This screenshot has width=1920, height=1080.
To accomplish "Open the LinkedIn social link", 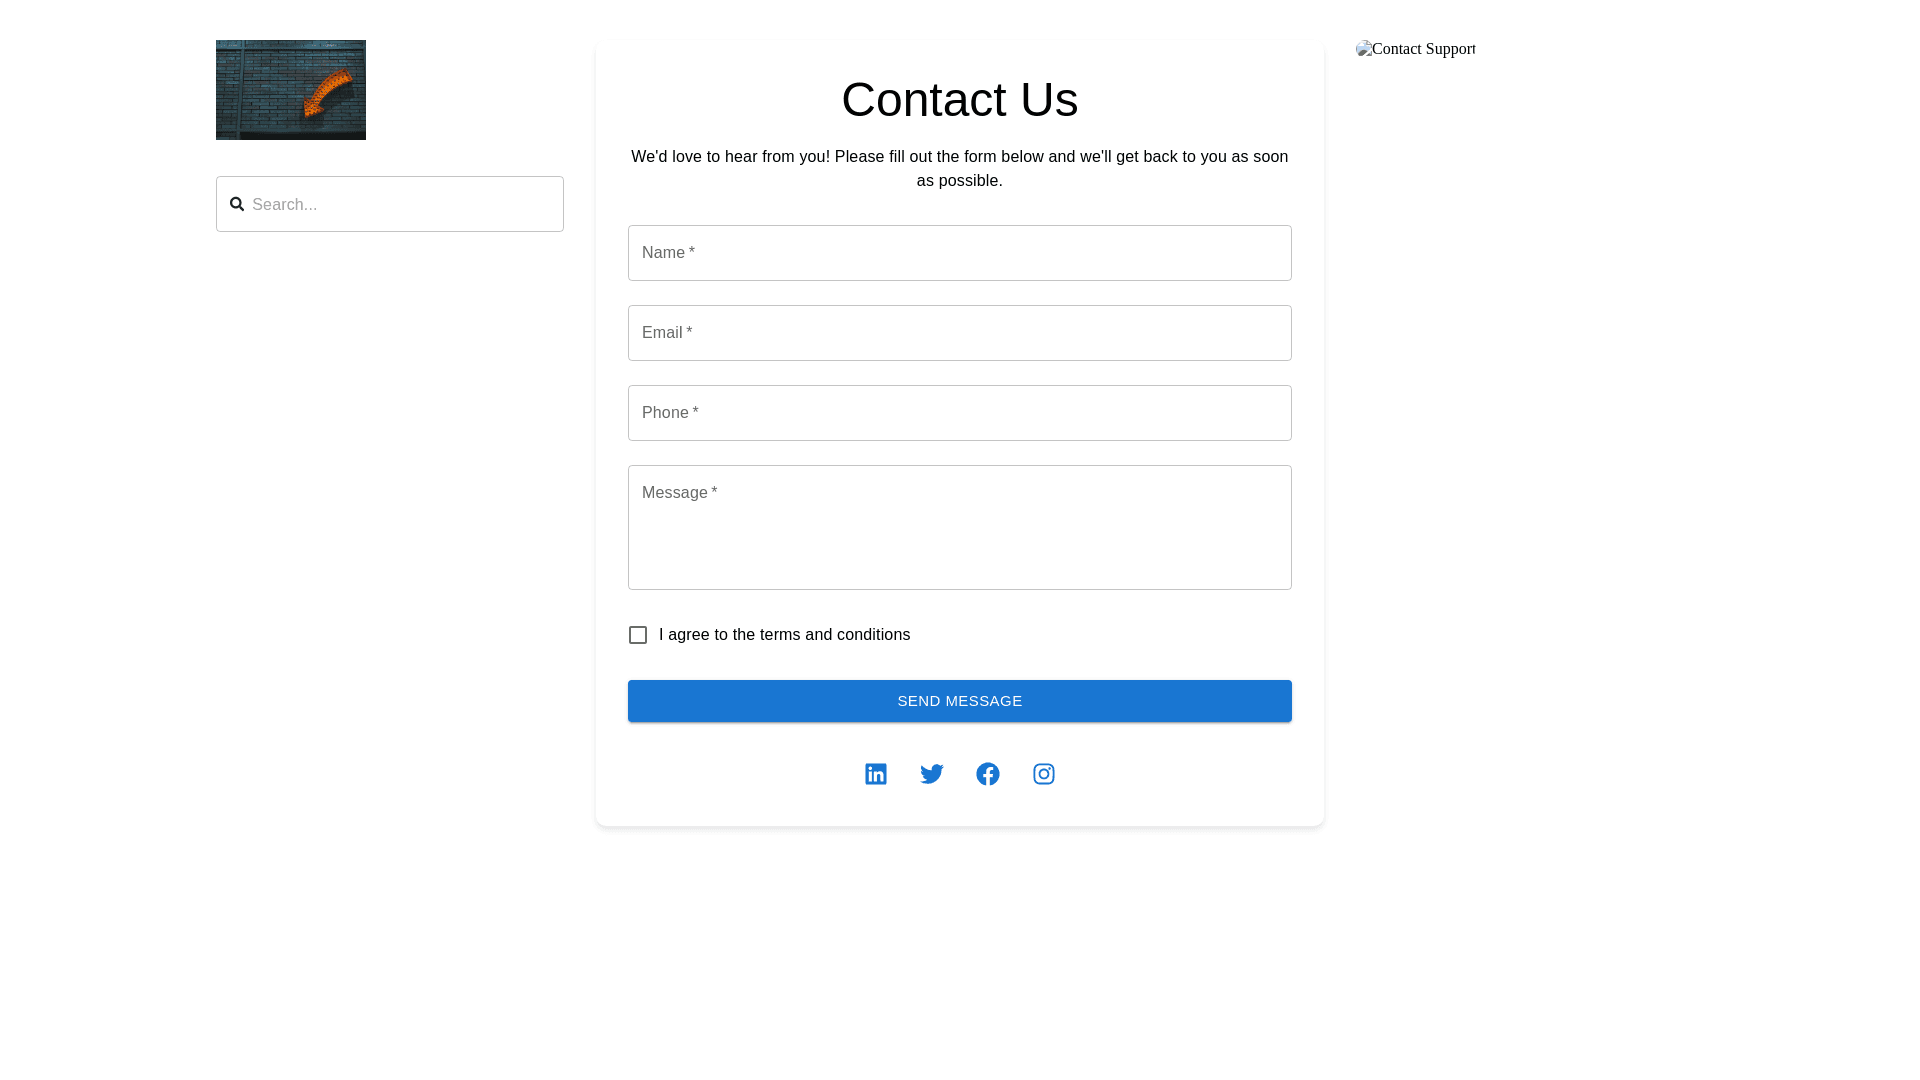I will coord(875,774).
